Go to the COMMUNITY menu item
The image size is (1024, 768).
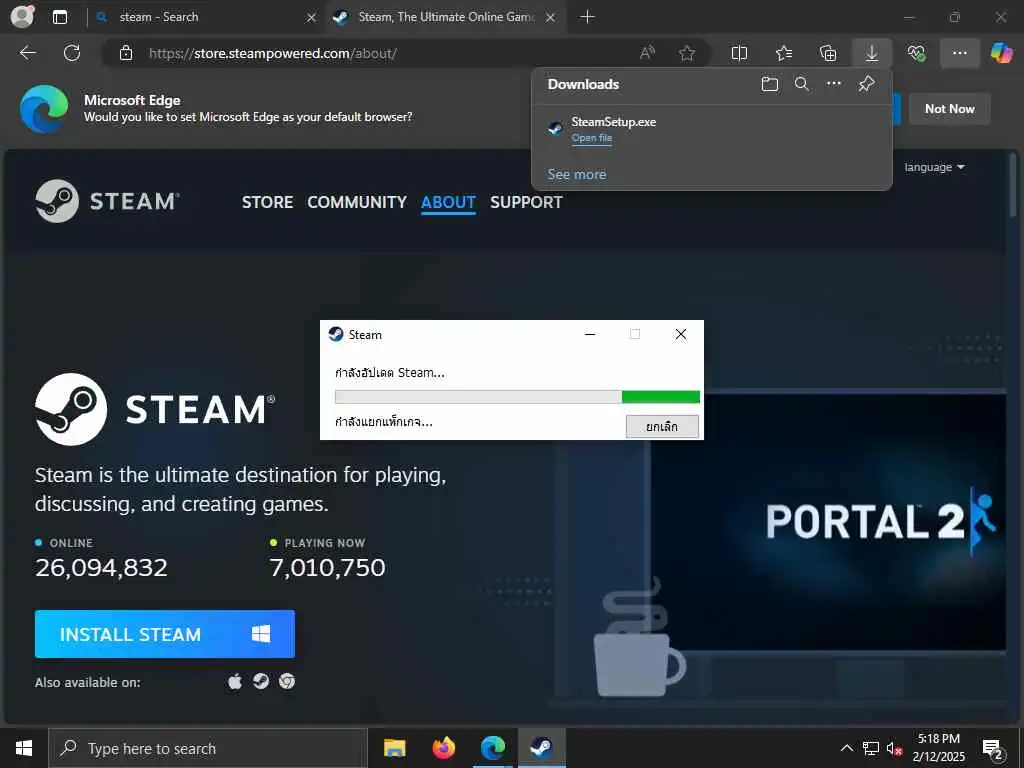357,202
